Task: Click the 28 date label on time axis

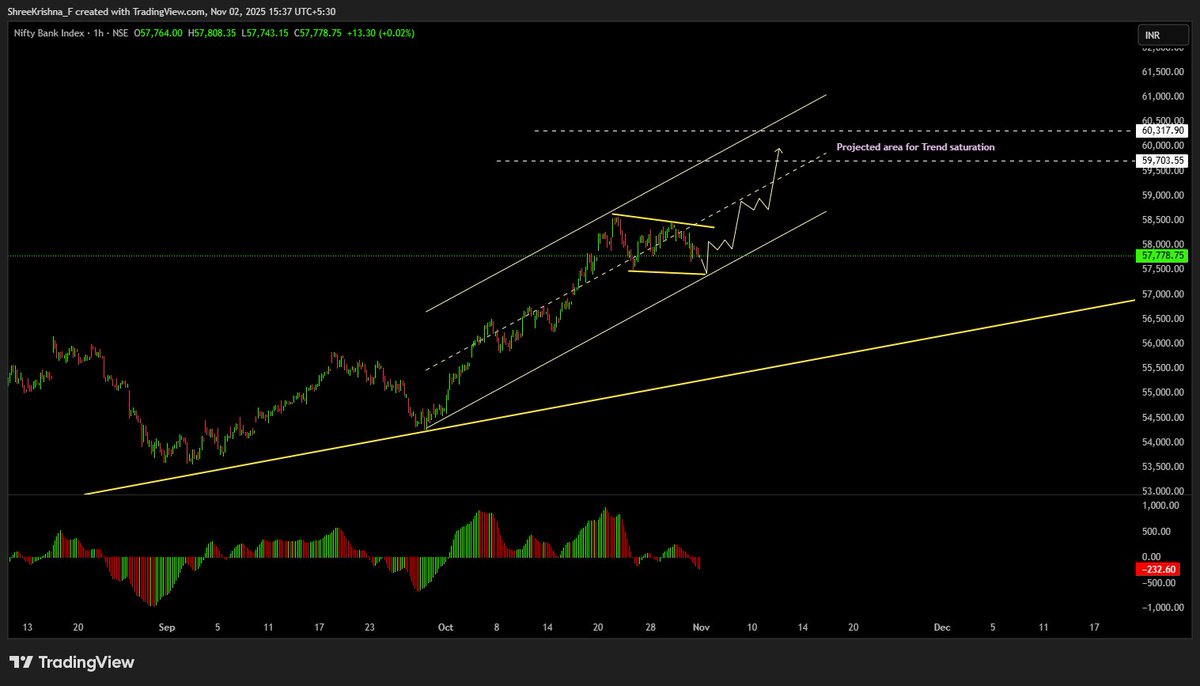Action: (x=650, y=627)
